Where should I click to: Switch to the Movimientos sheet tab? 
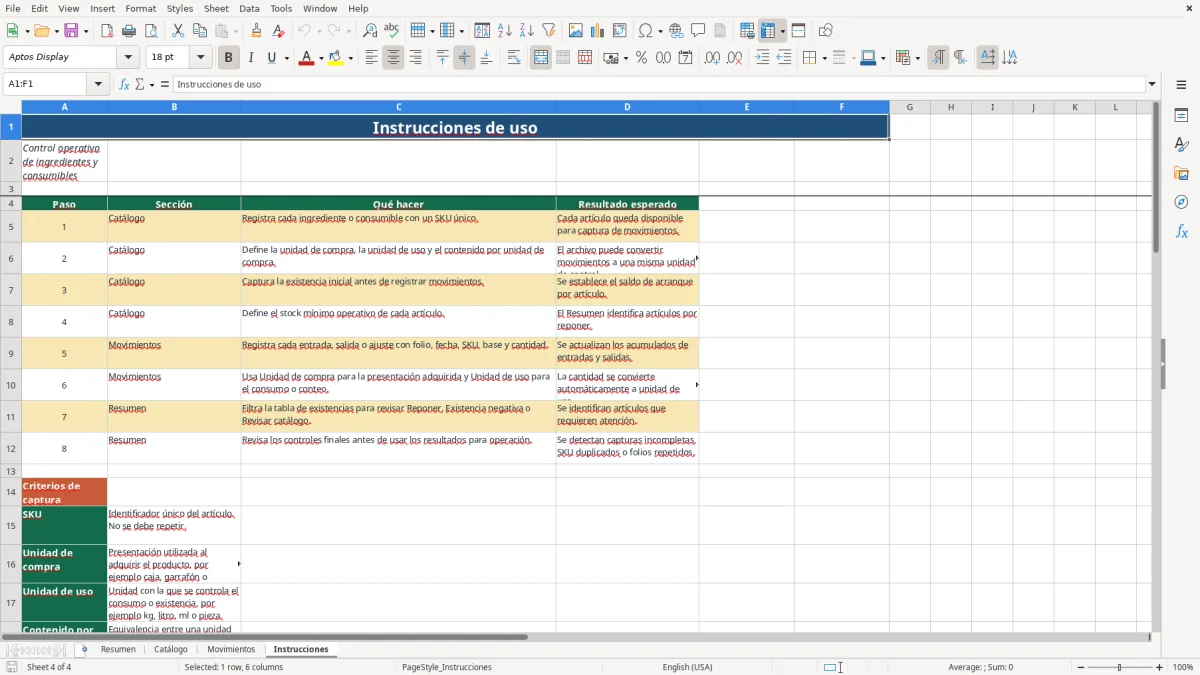(x=231, y=649)
